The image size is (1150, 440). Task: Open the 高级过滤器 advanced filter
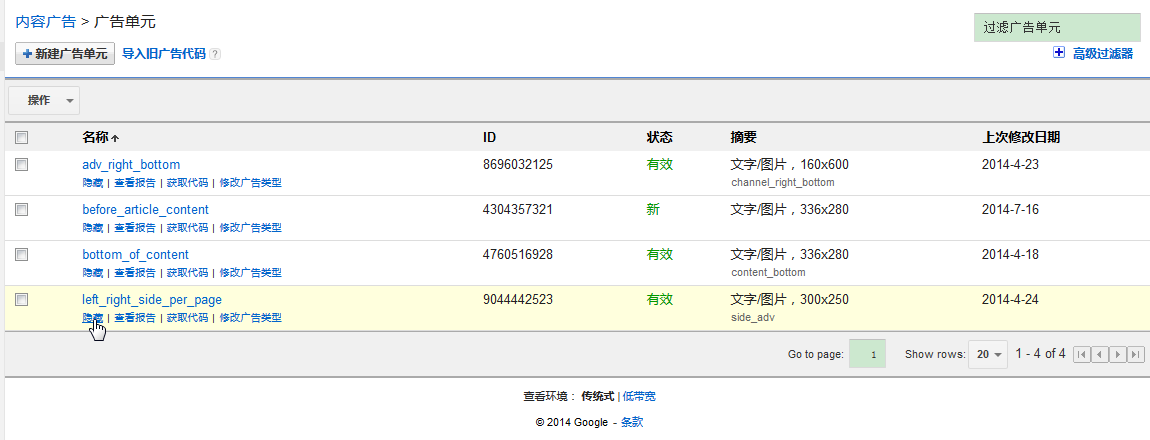1102,54
